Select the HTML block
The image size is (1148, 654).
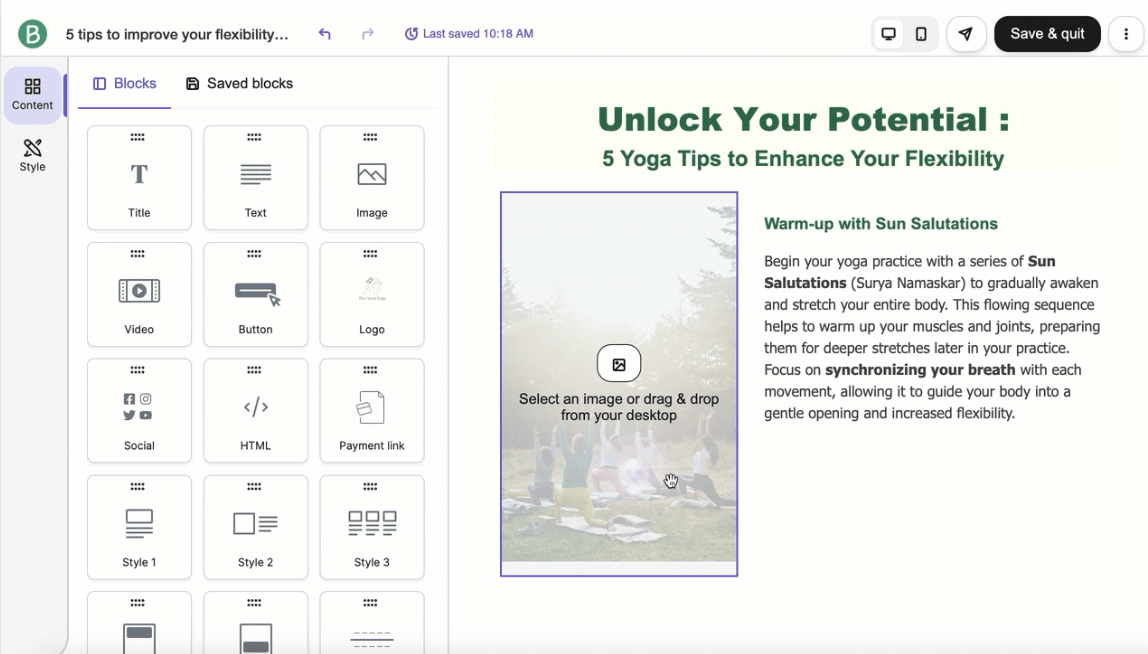pos(256,411)
